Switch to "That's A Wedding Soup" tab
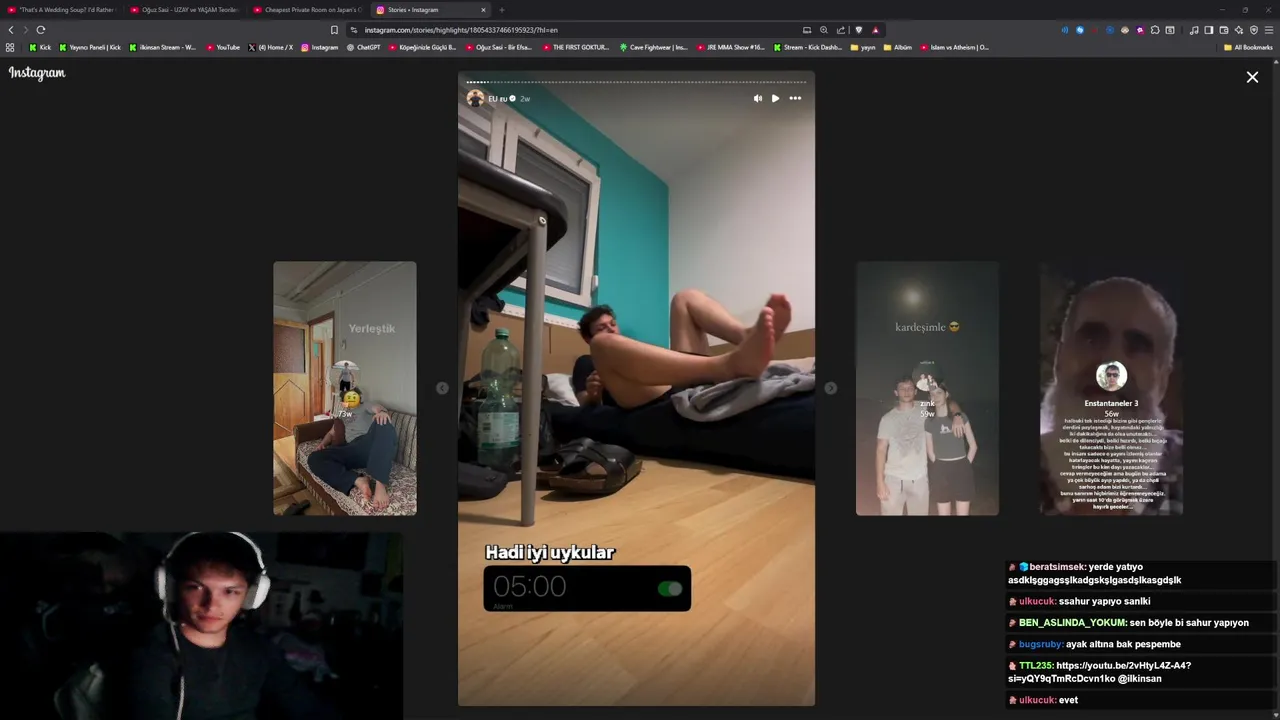This screenshot has height=720, width=1280. pyautogui.click(x=61, y=10)
